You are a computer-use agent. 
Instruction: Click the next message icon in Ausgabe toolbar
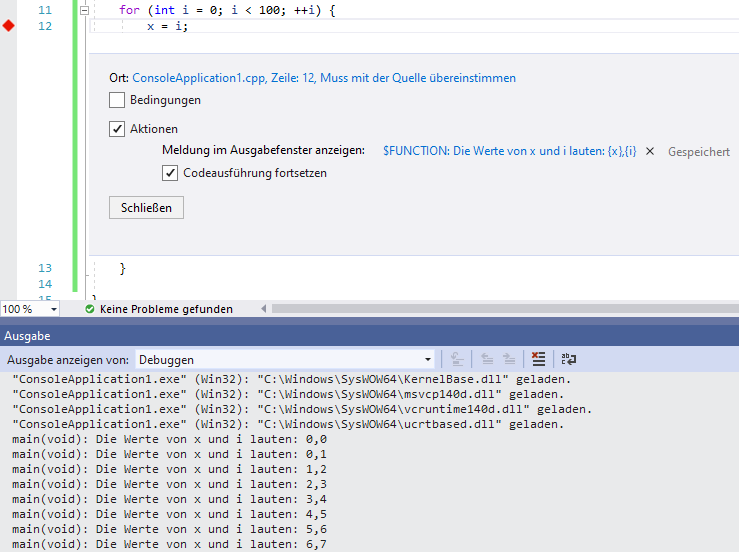pos(509,359)
